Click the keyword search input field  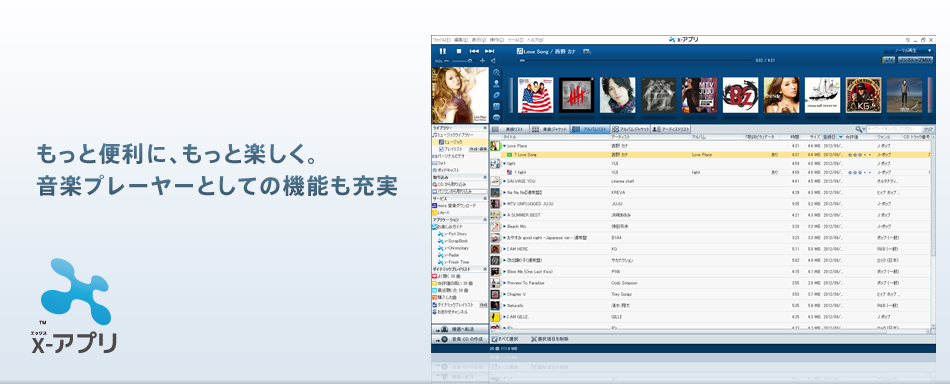894,129
